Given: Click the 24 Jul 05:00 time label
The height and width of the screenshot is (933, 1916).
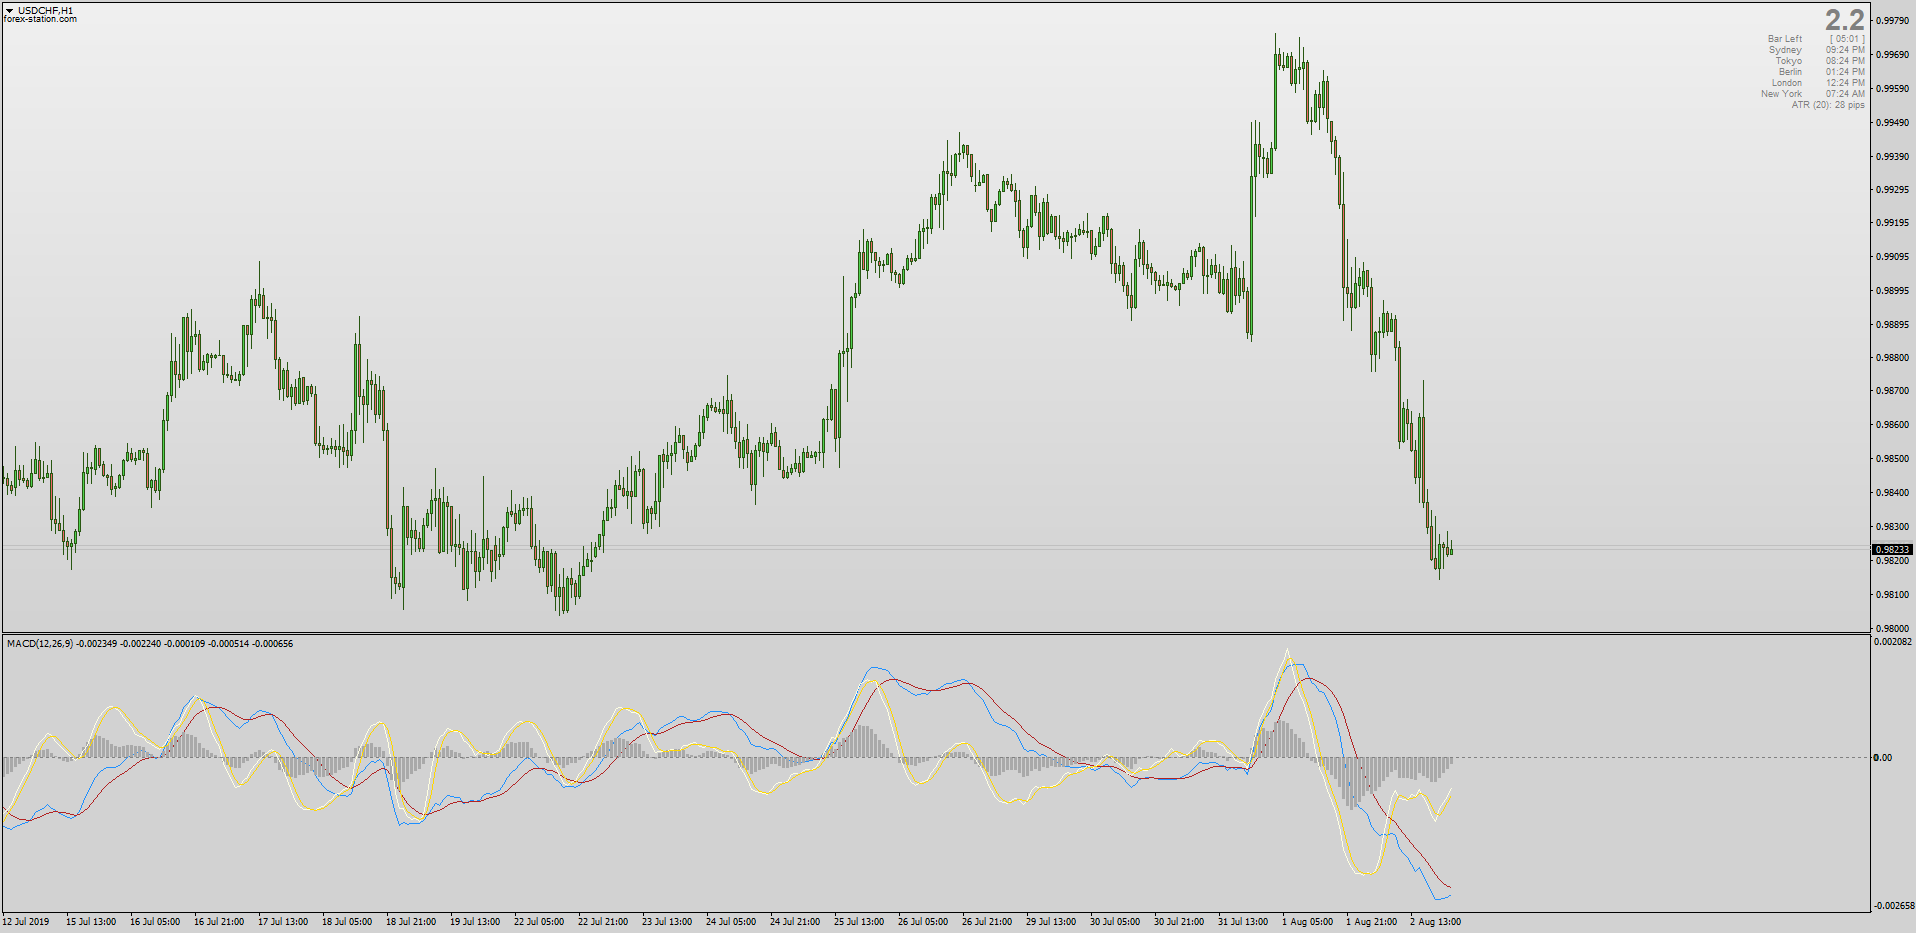Looking at the screenshot, I should [731, 922].
